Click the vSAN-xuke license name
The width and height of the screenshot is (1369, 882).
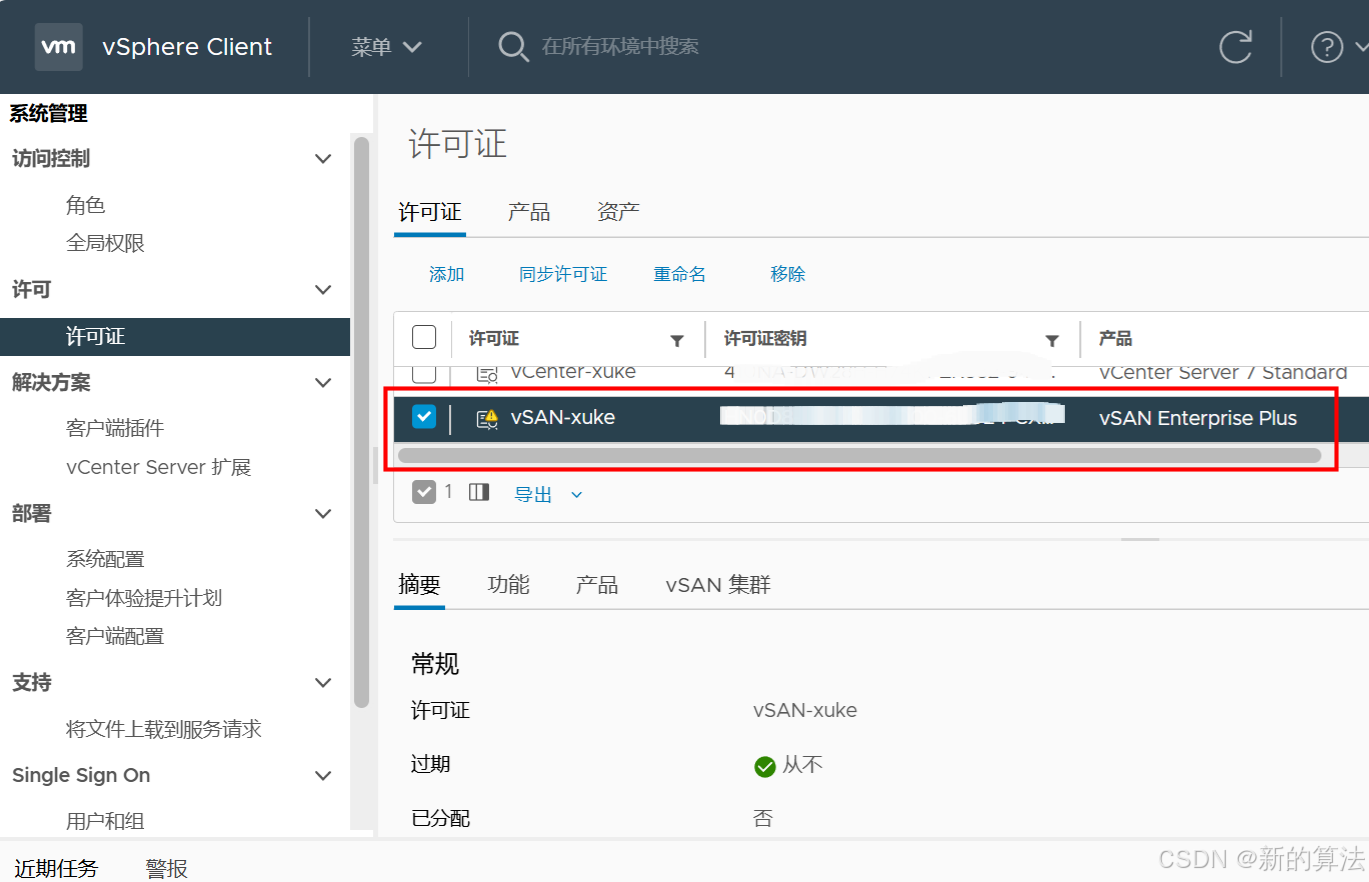pos(563,418)
